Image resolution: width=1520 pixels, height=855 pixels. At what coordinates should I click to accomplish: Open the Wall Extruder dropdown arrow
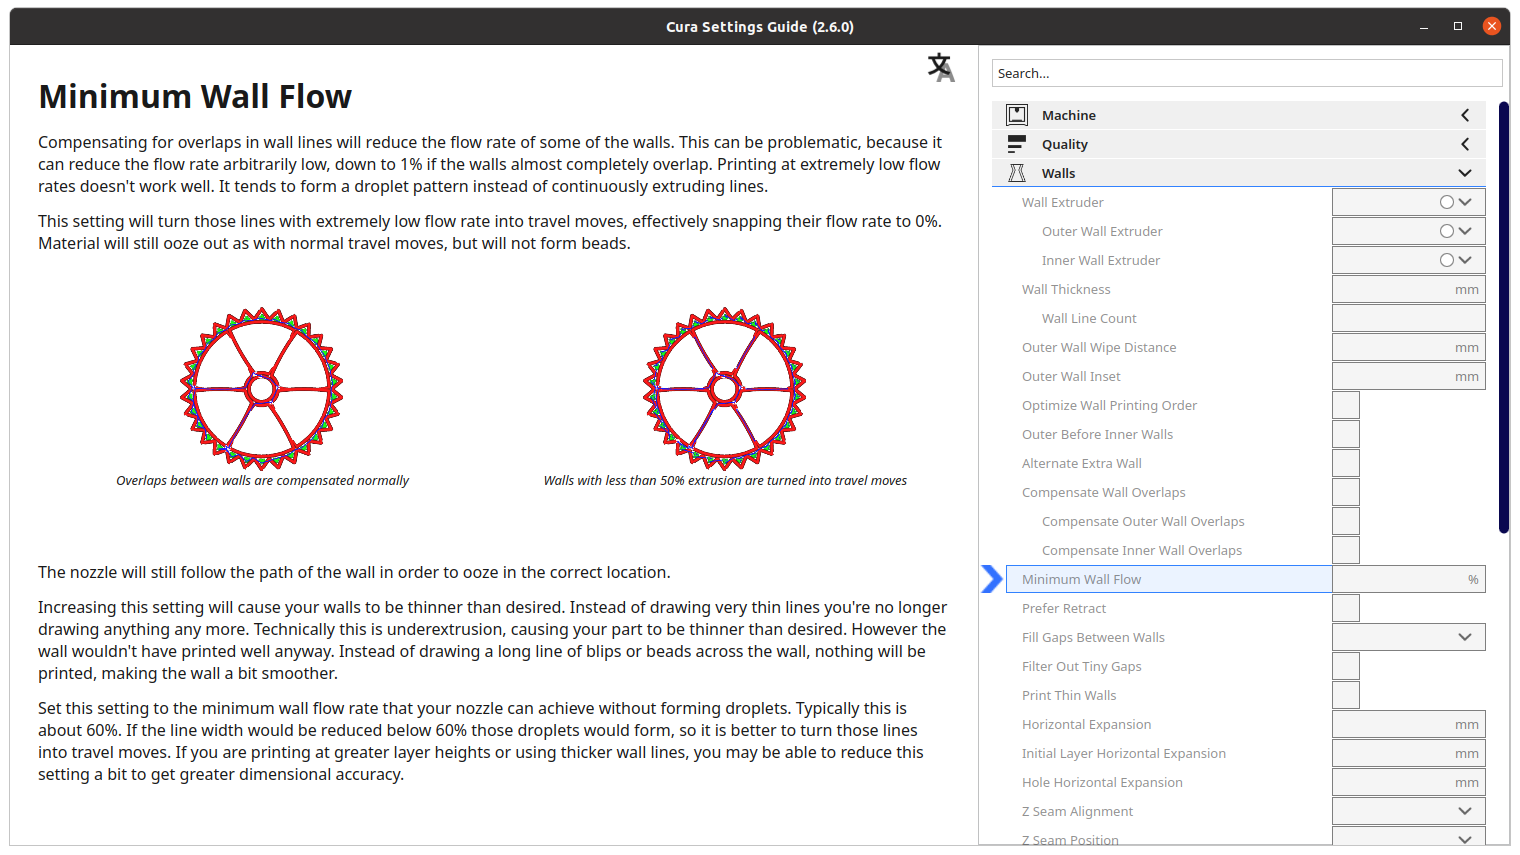[1465, 202]
